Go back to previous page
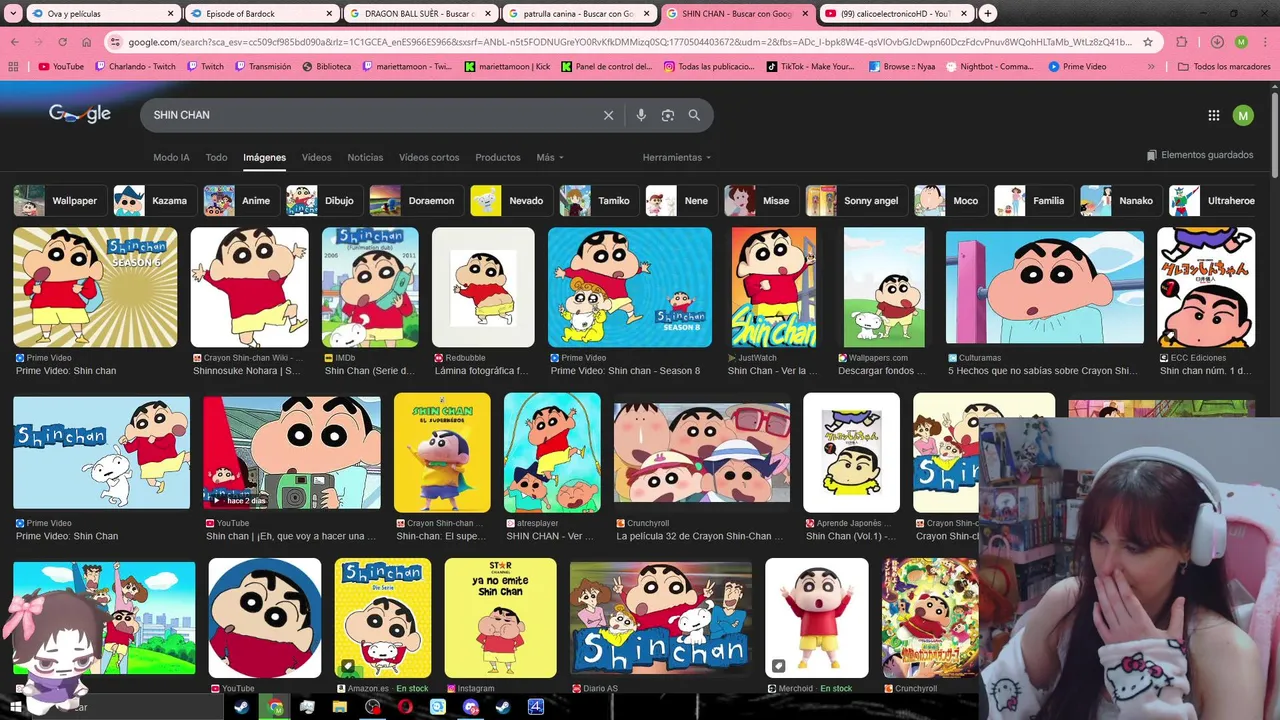Image resolution: width=1280 pixels, height=720 pixels. (15, 42)
